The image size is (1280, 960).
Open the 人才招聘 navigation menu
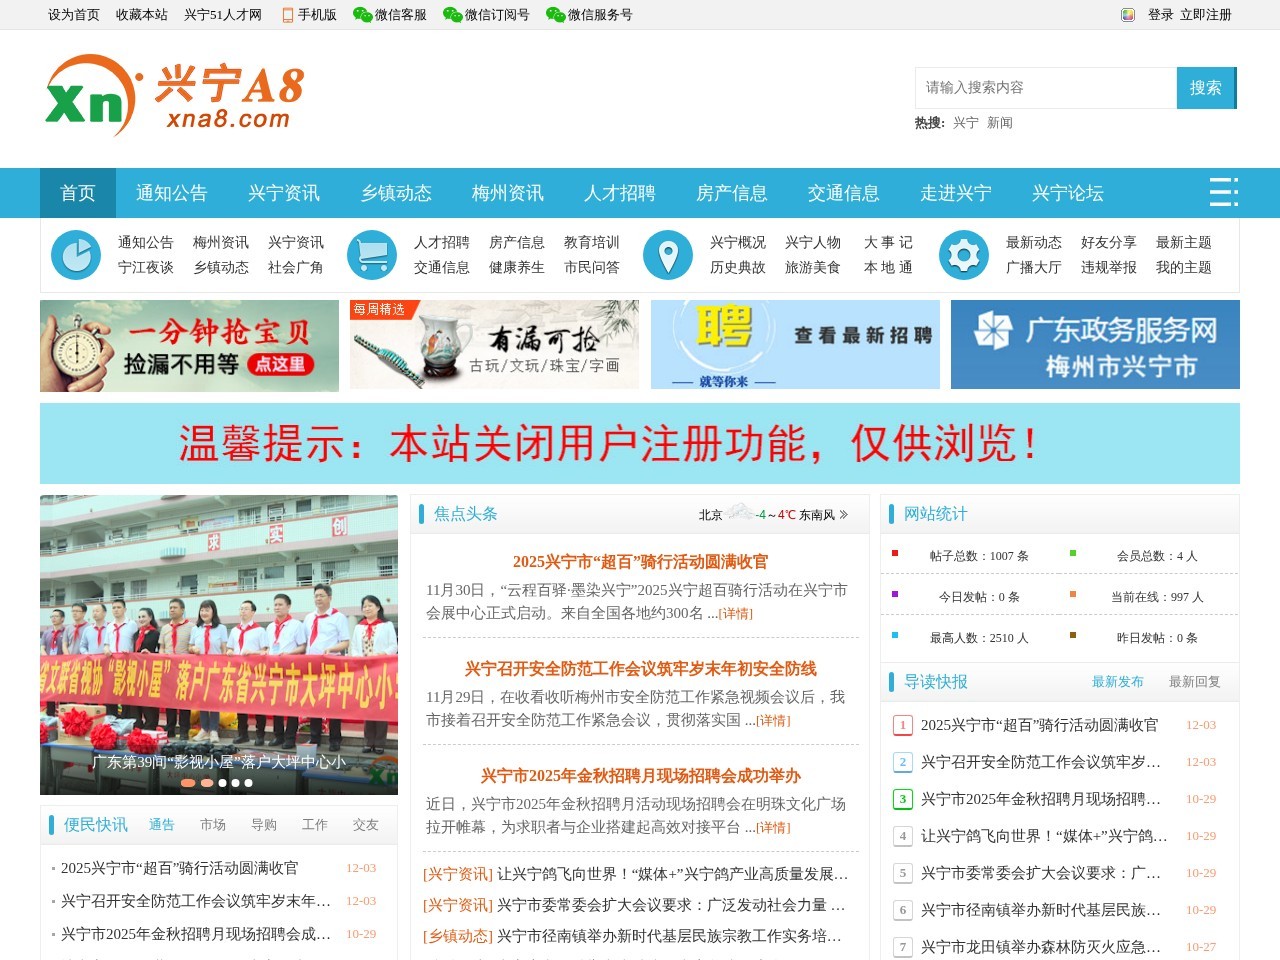[620, 193]
